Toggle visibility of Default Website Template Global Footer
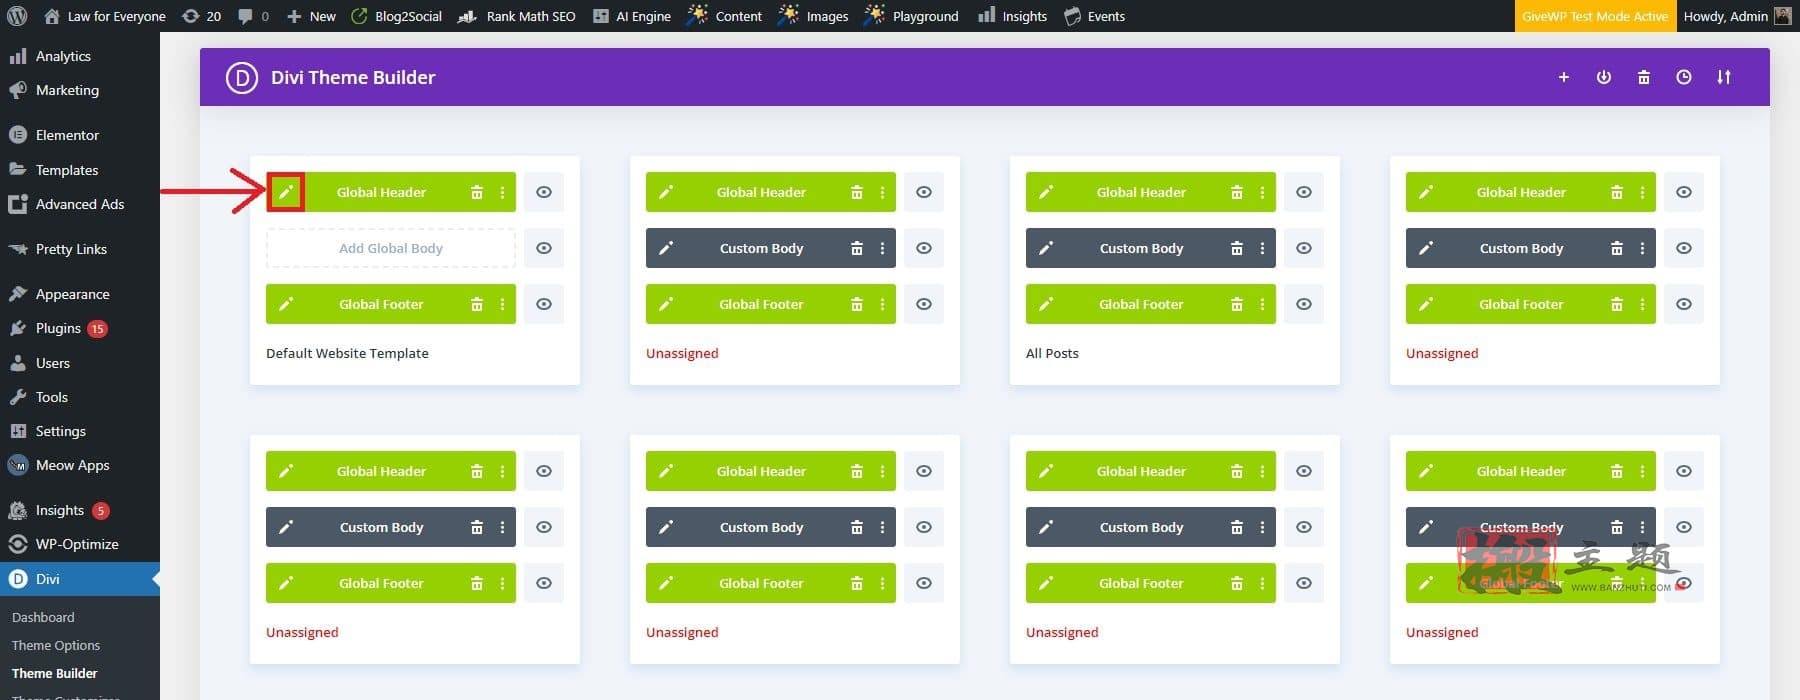Image resolution: width=1800 pixels, height=700 pixels. coord(544,304)
